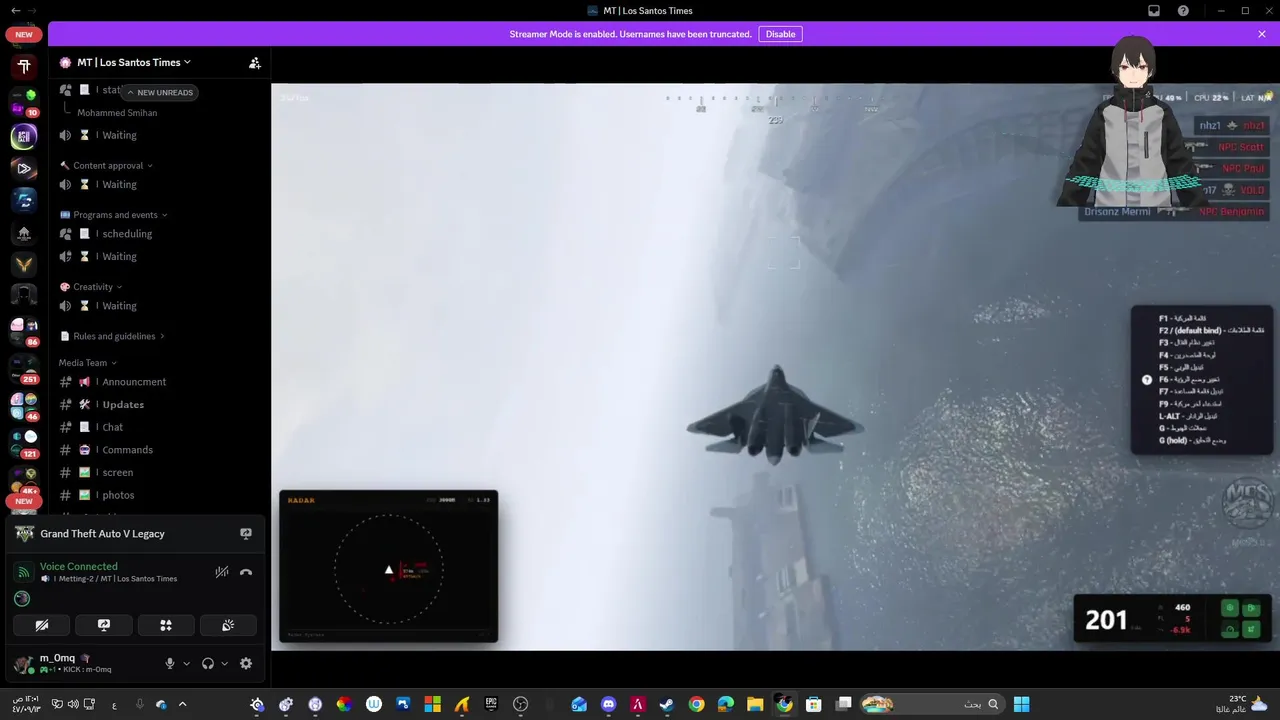Open the server folder with 10 badge
This screenshot has height=720, width=1280.
pos(24,103)
